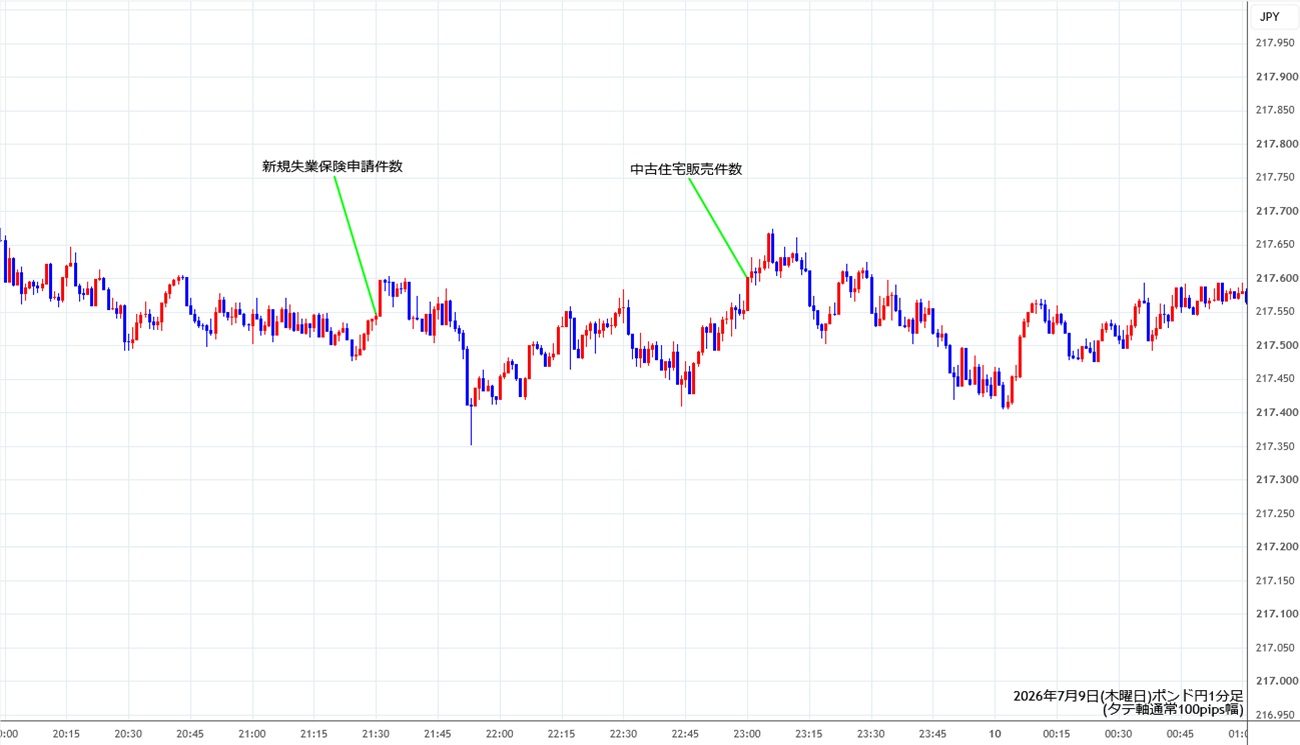Click the 217.300 price axis label
This screenshot has height=745, width=1300.
(1275, 479)
